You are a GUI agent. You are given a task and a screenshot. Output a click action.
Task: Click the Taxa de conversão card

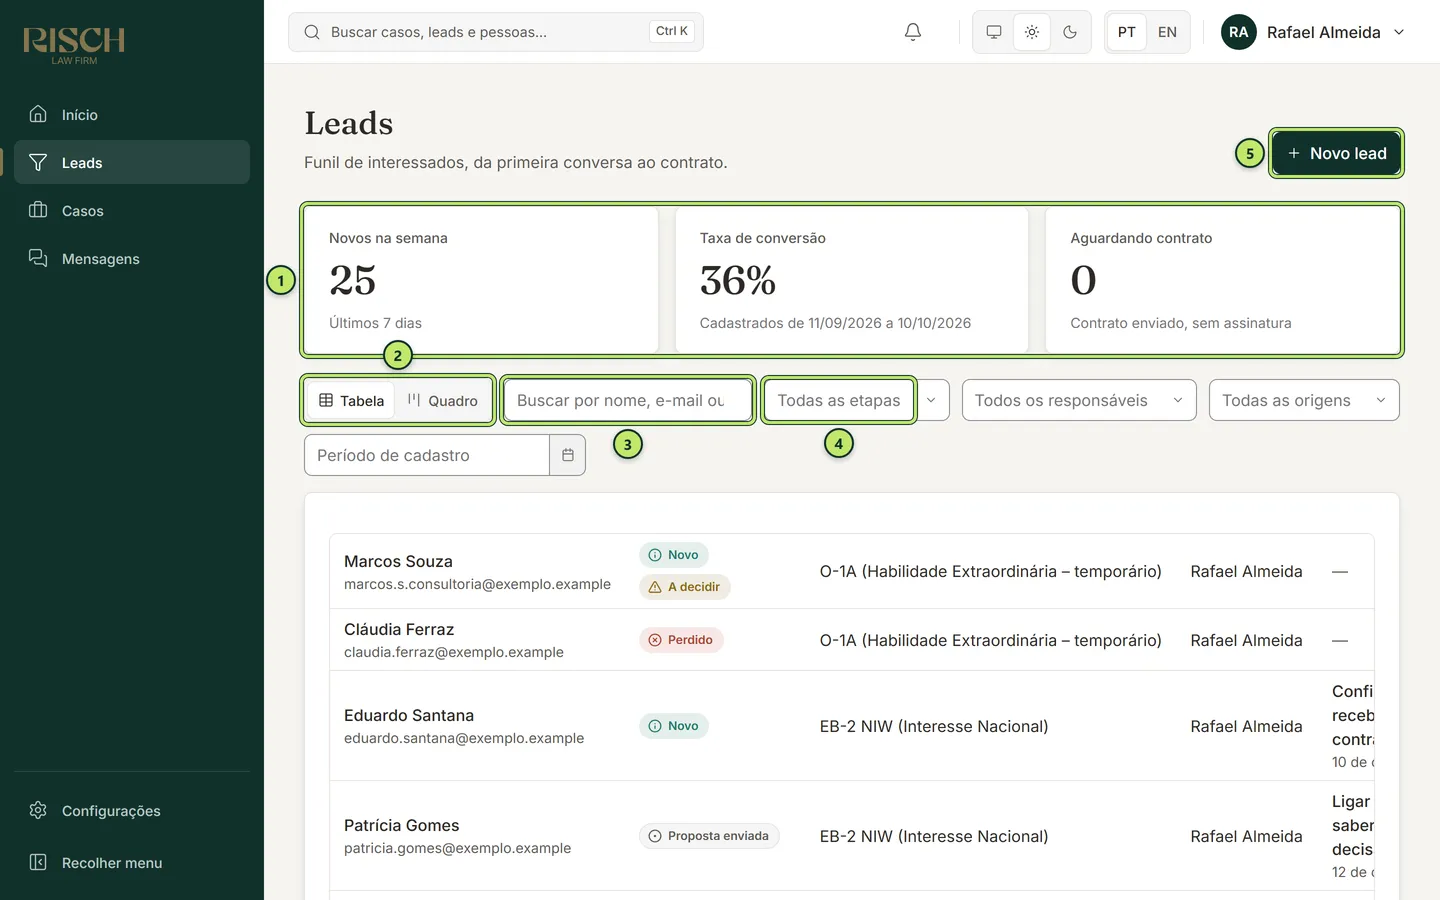[x=852, y=280]
